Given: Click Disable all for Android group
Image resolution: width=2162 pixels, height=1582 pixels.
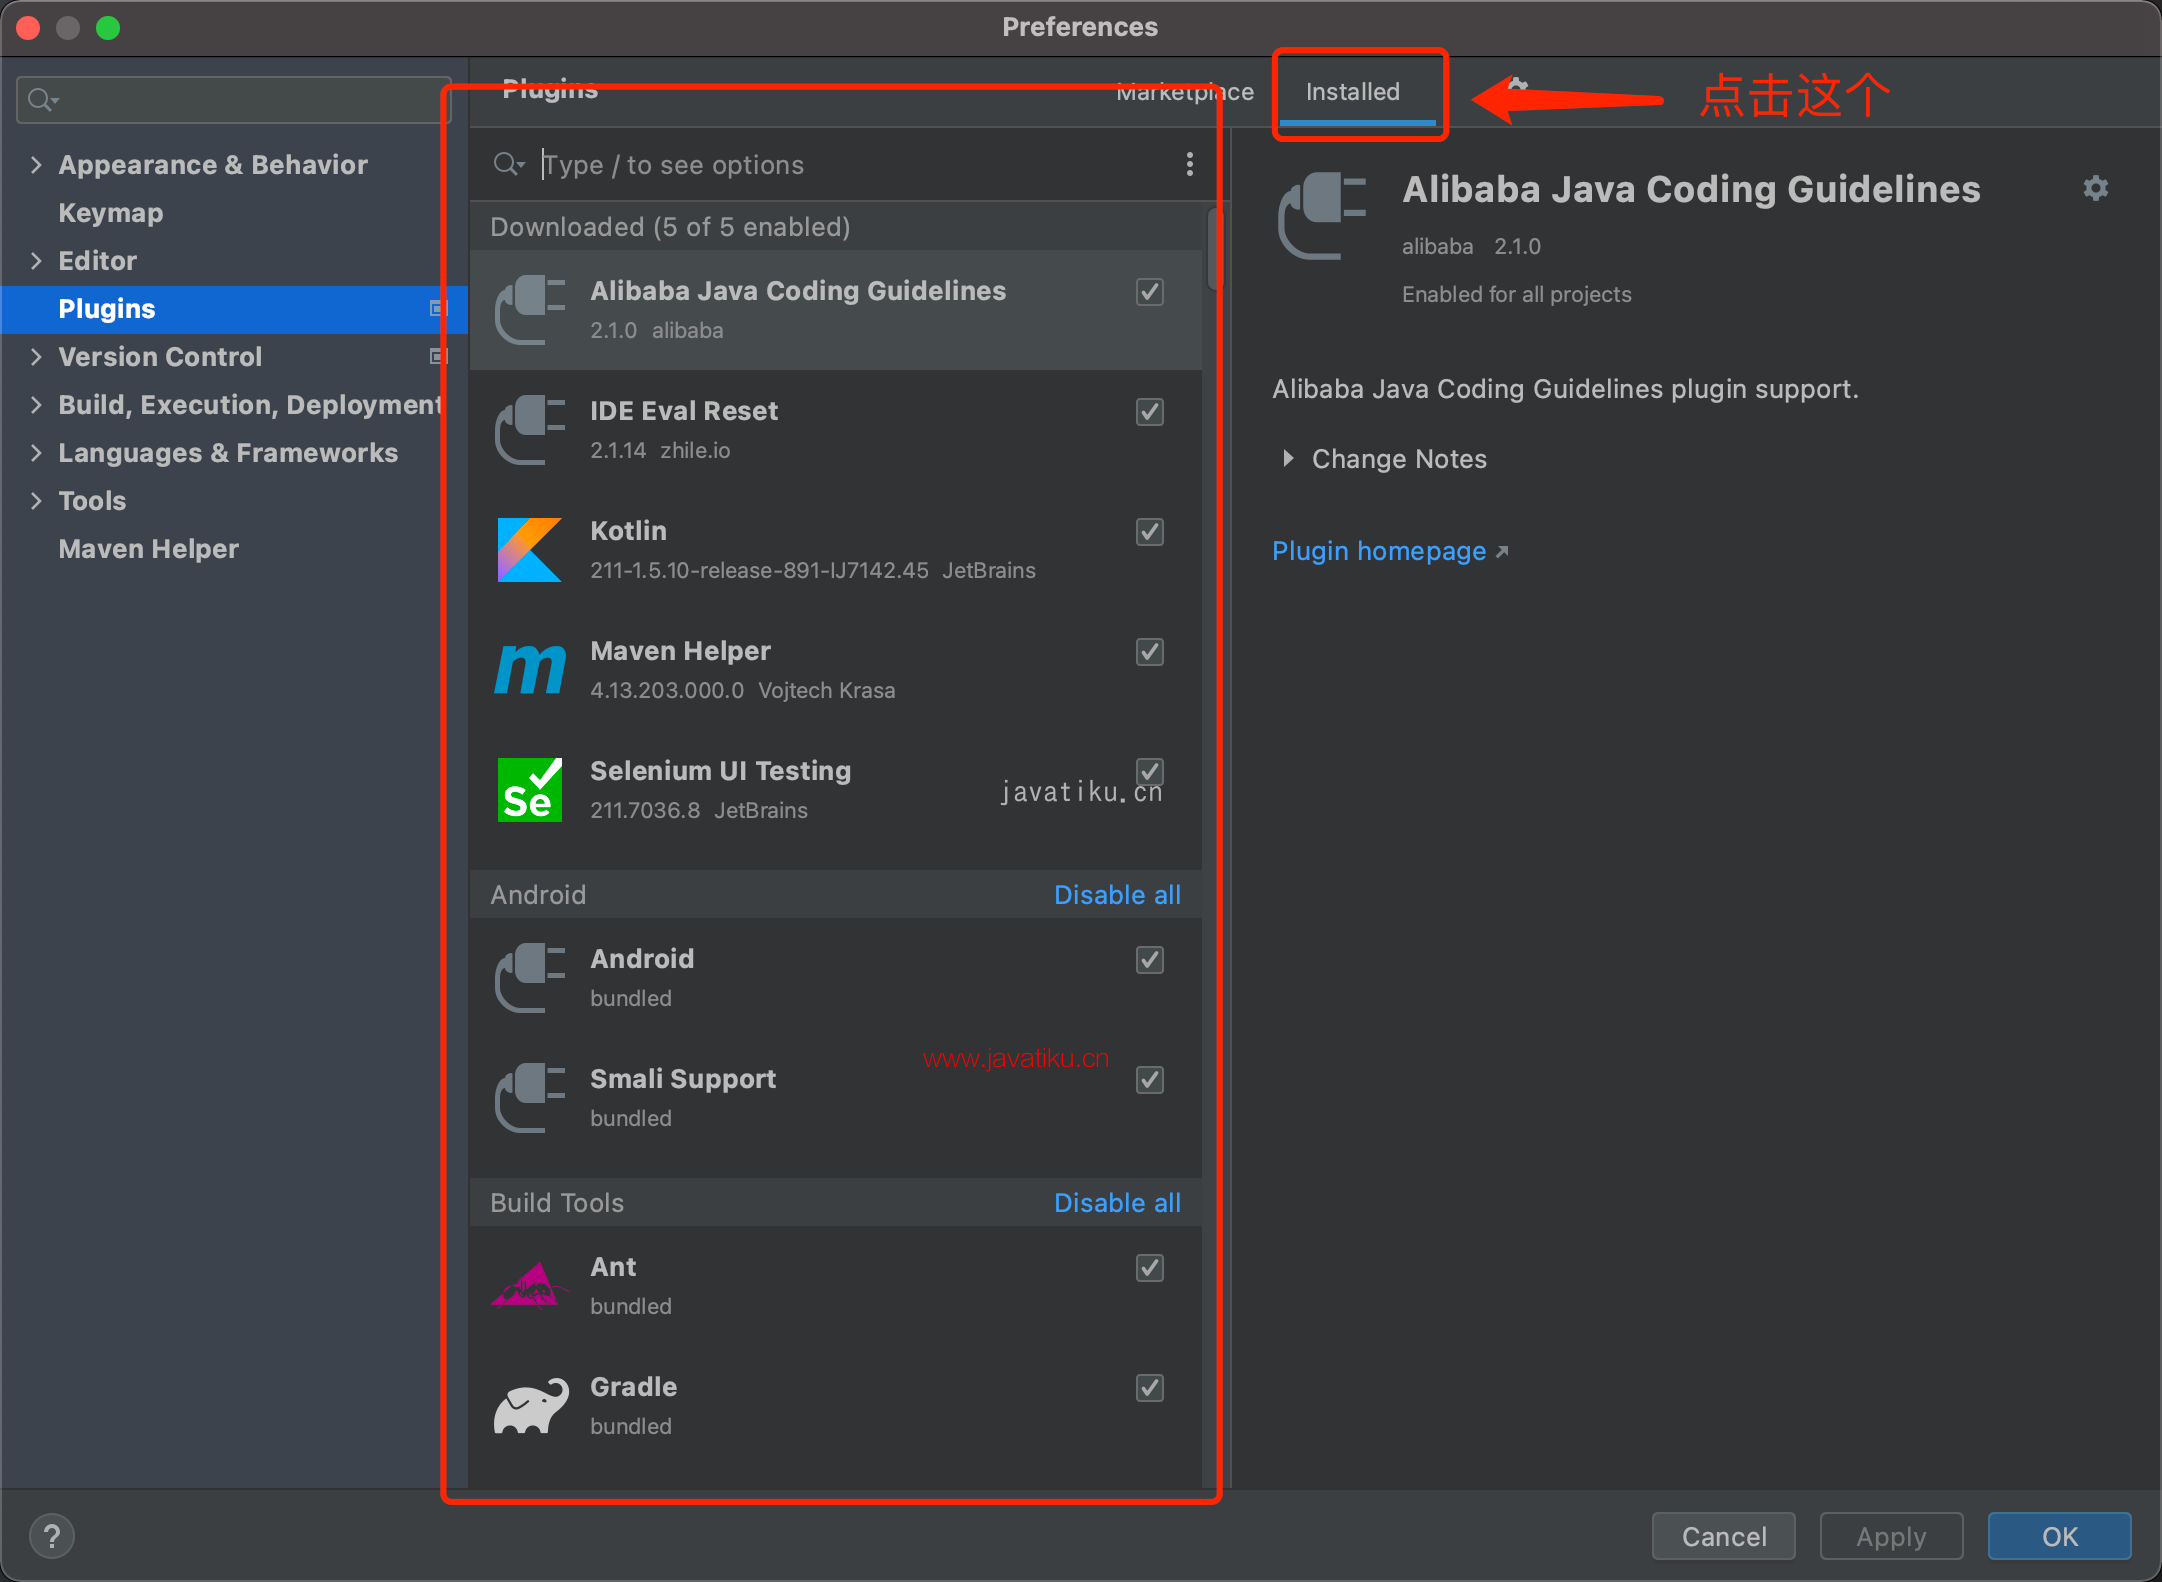Looking at the screenshot, I should pyautogui.click(x=1117, y=894).
